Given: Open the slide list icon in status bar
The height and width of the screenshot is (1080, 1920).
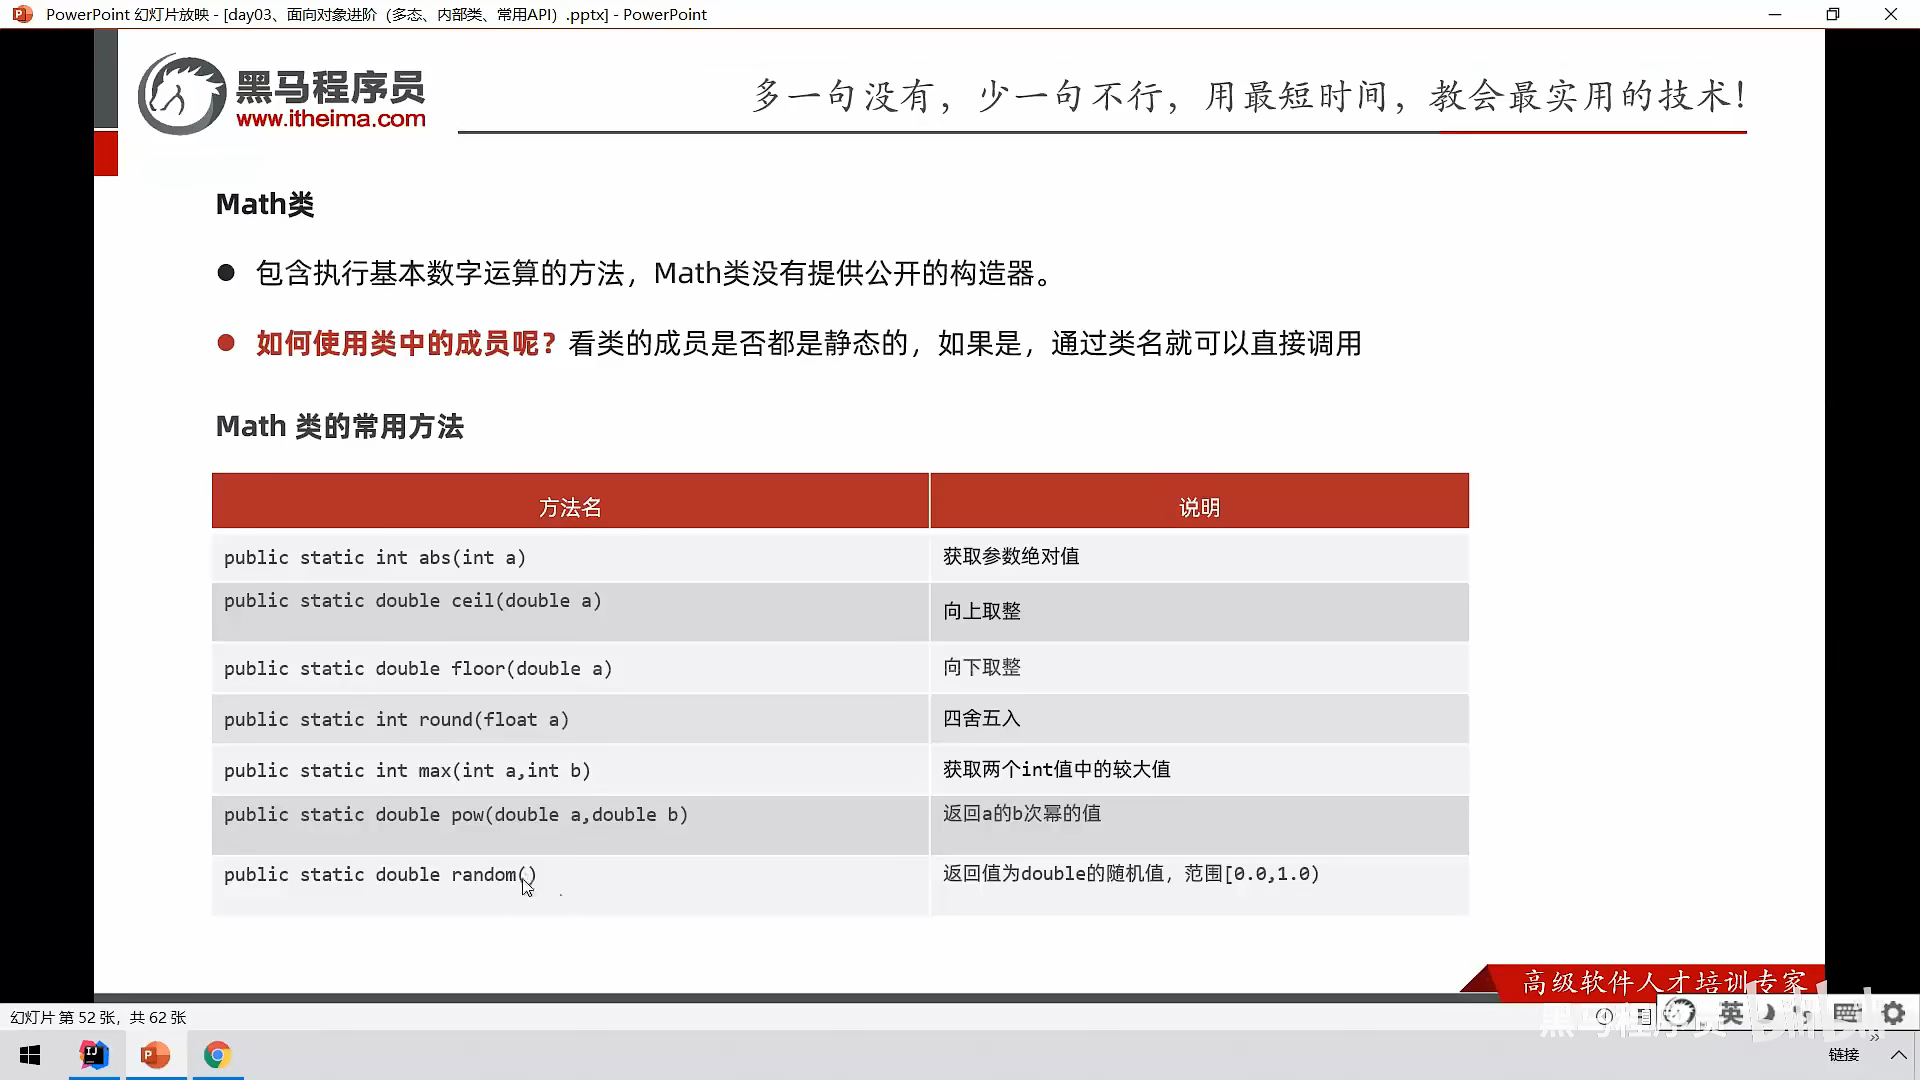Looking at the screenshot, I should 1644,1016.
